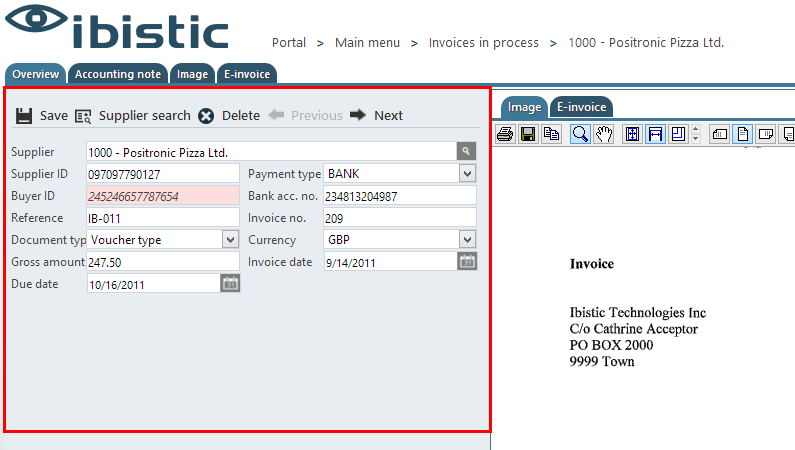Click the Next arrow icon

[x=358, y=115]
